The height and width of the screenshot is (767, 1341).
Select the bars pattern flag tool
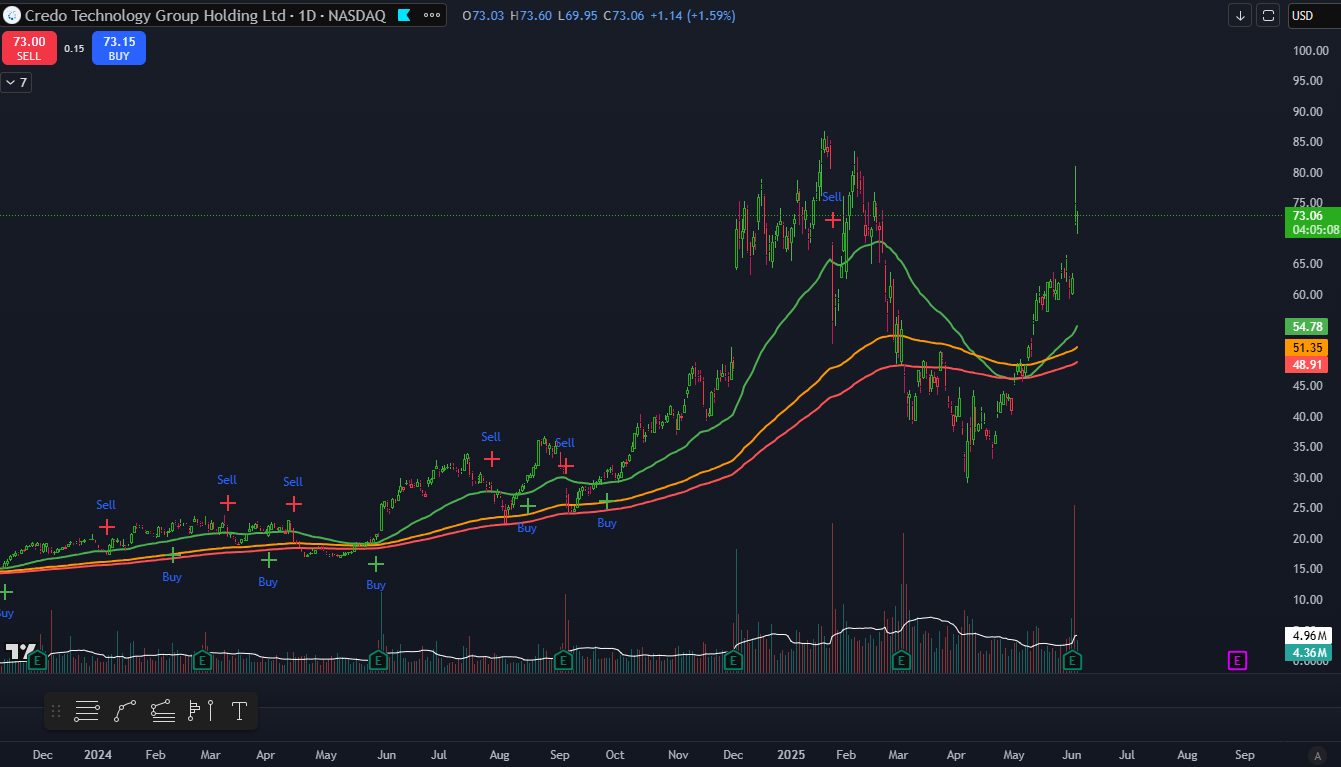(201, 712)
